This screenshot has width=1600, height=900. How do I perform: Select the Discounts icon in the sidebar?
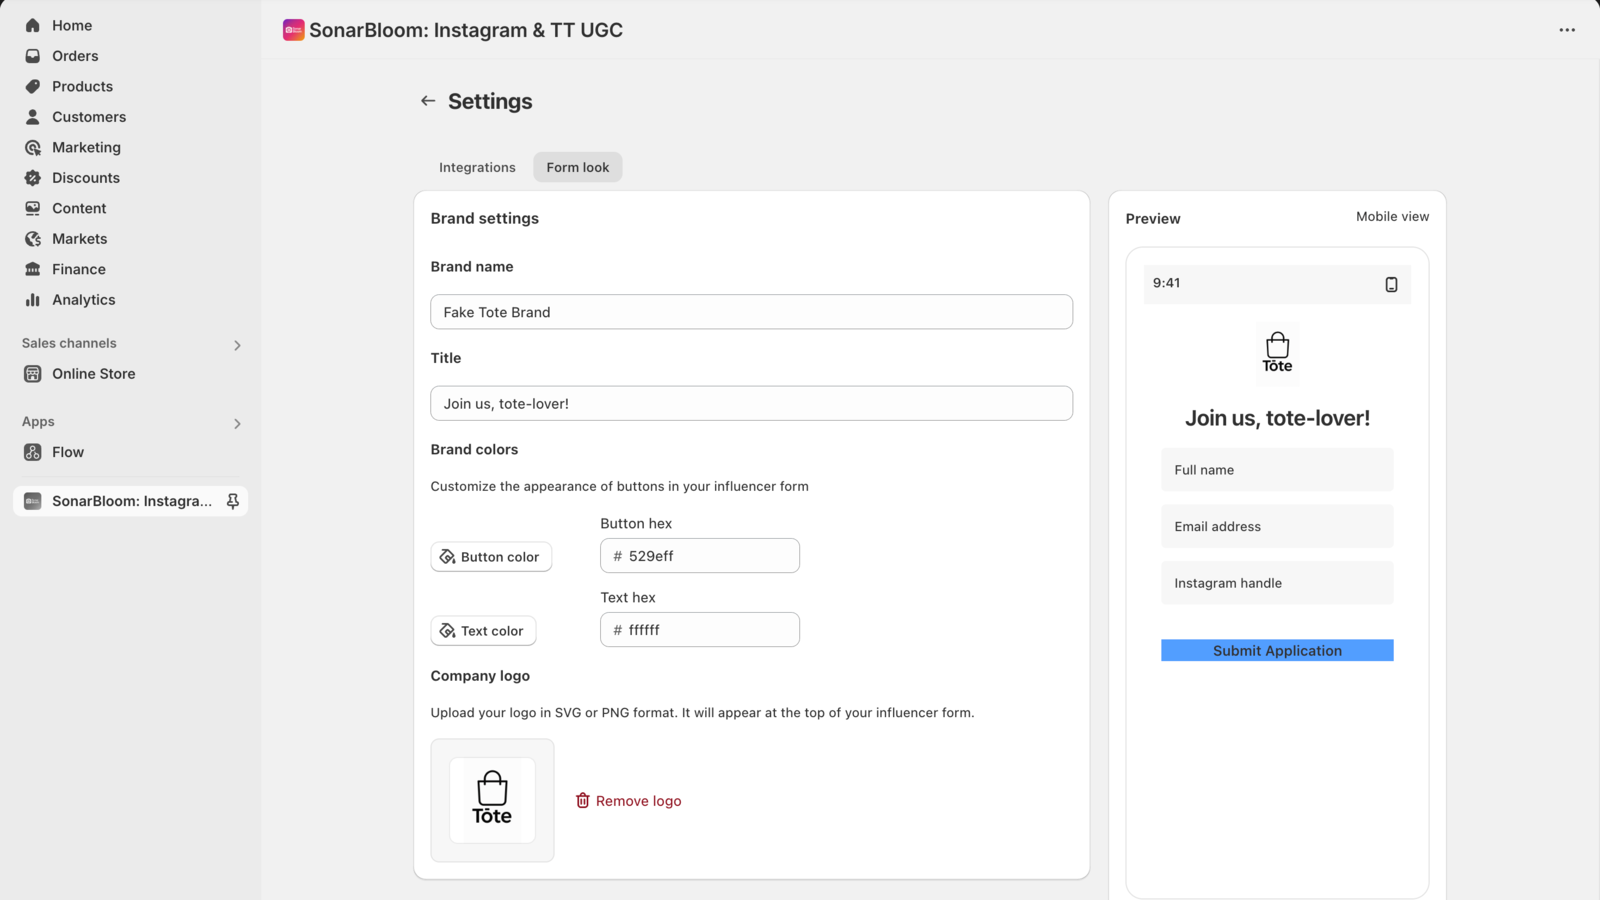[x=33, y=177]
